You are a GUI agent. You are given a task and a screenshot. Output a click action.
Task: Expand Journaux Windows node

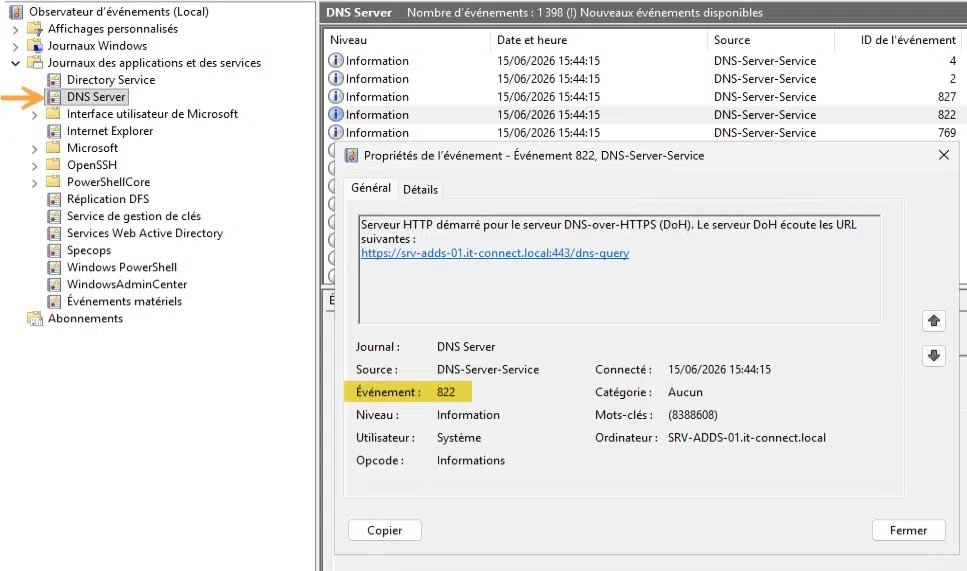click(15, 46)
